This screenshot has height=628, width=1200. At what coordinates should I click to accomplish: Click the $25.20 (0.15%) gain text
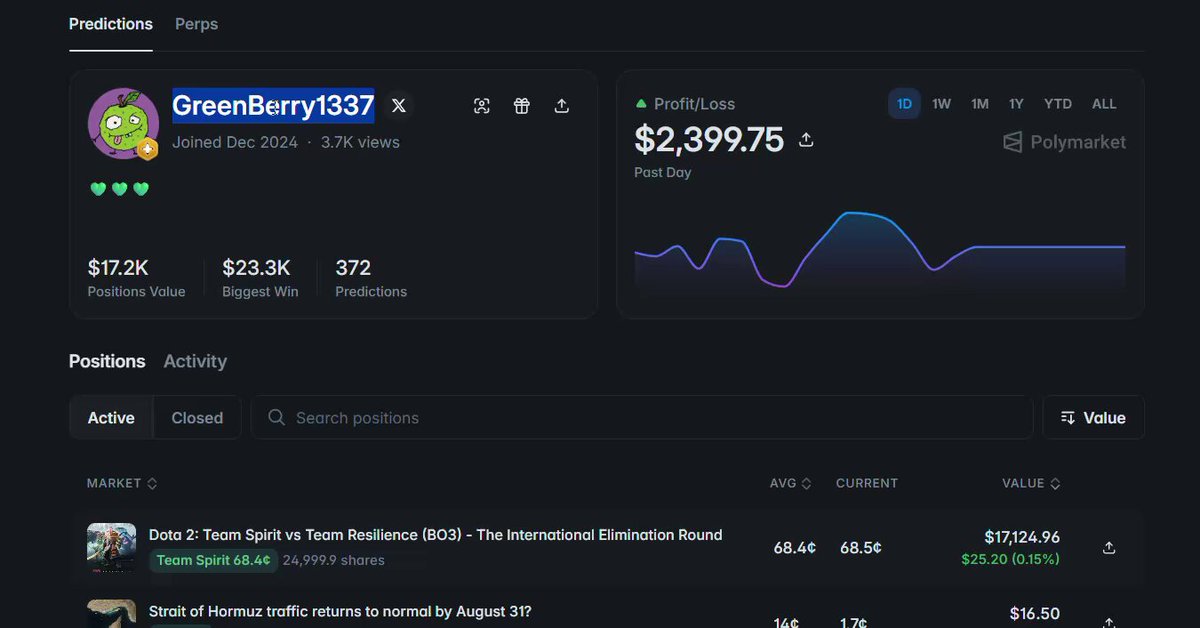pyautogui.click(x=1010, y=559)
